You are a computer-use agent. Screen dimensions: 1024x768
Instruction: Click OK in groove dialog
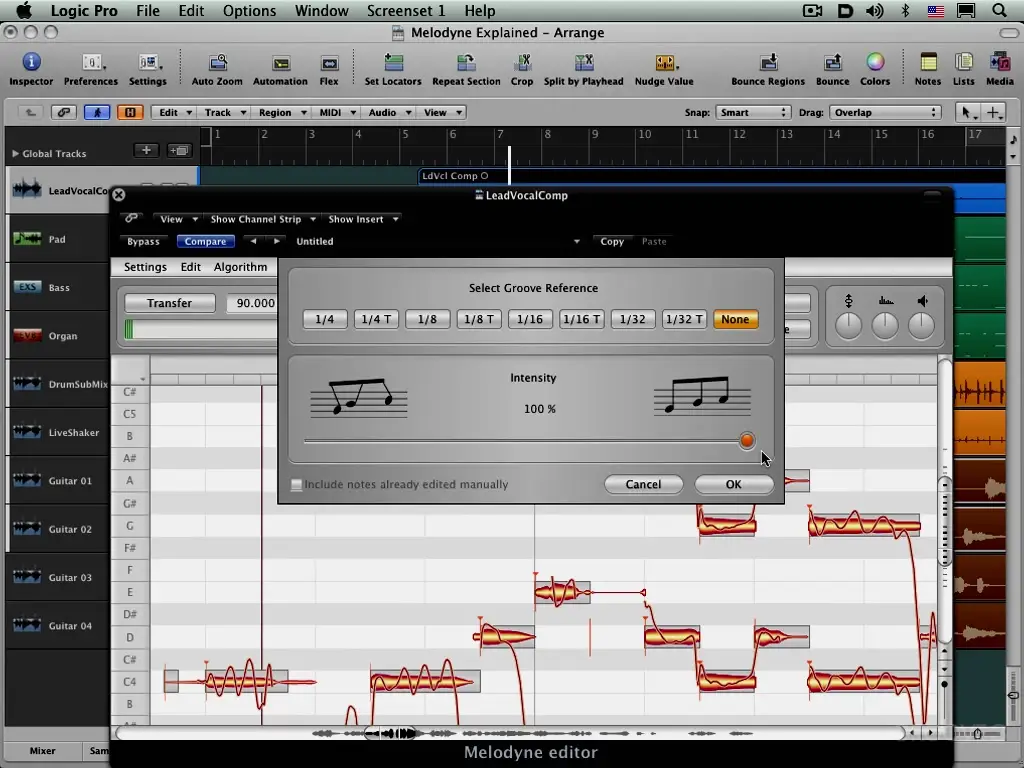[x=733, y=484]
